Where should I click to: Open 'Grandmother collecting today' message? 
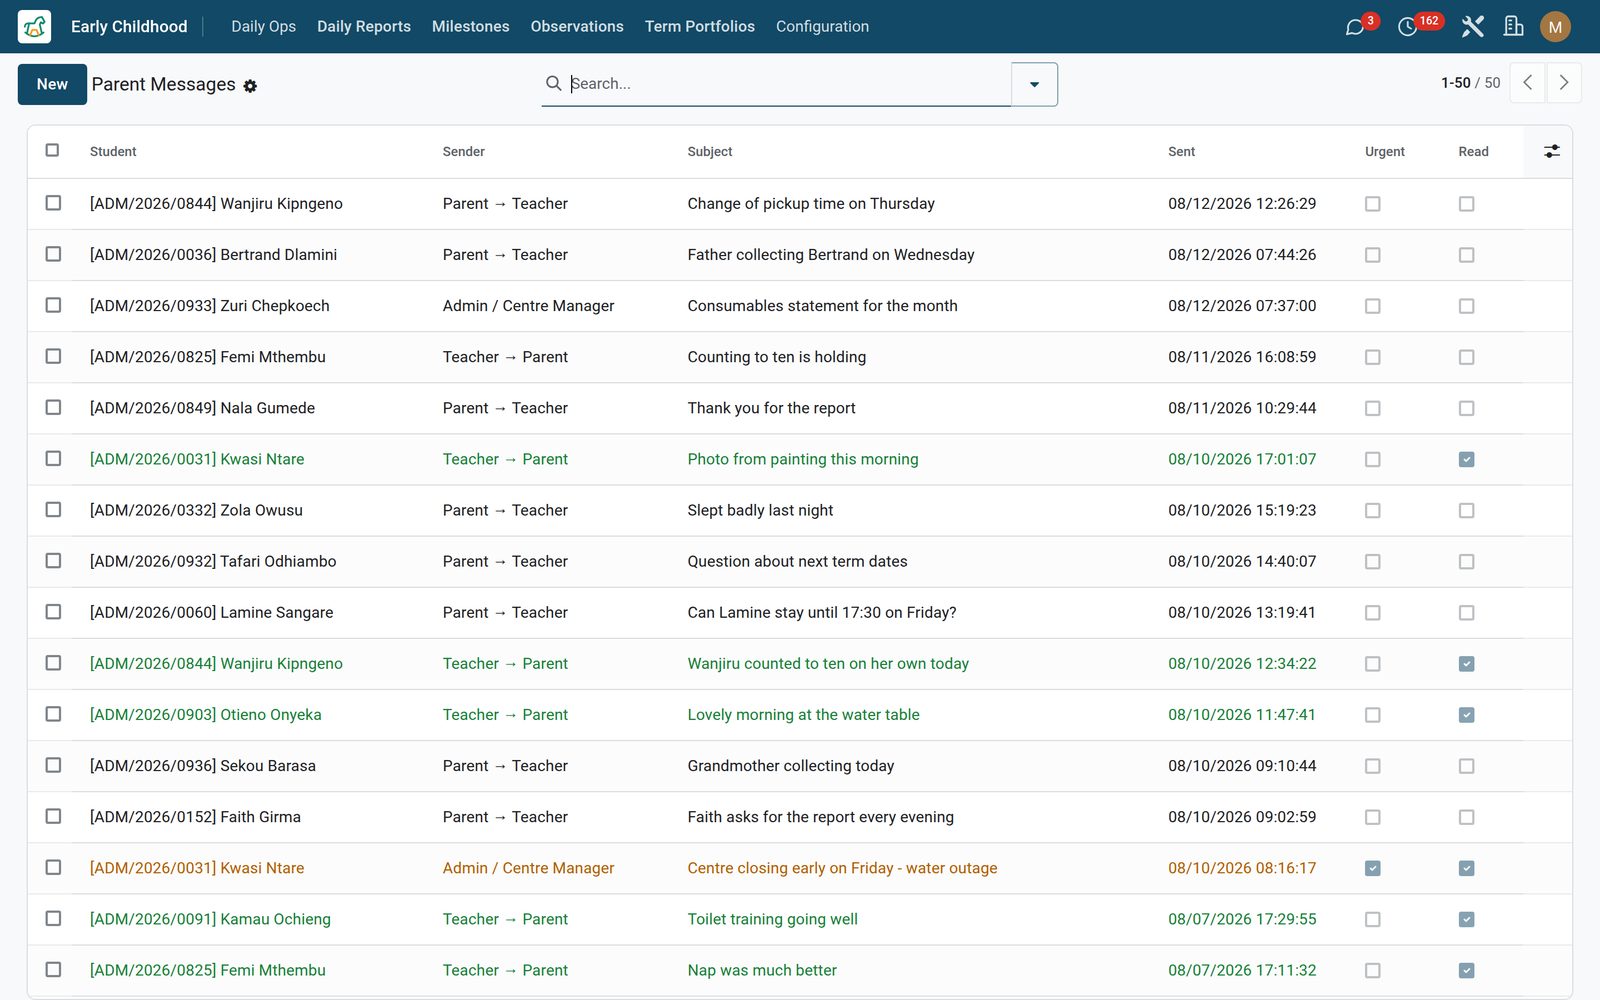point(790,766)
